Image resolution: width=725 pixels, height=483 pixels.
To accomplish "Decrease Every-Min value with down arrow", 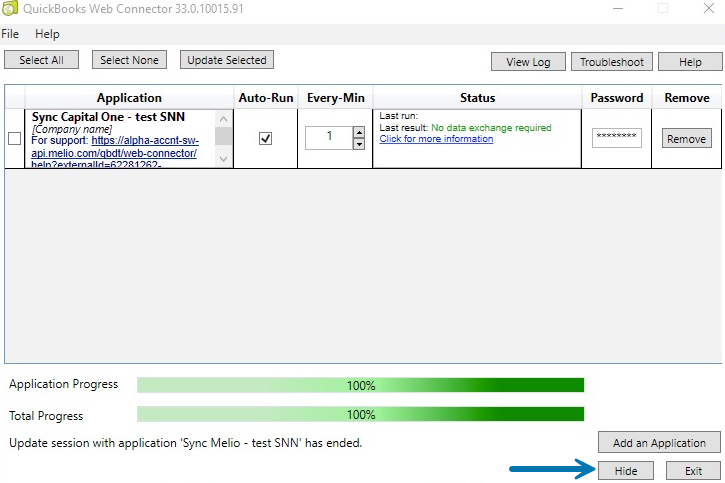I will (359, 144).
